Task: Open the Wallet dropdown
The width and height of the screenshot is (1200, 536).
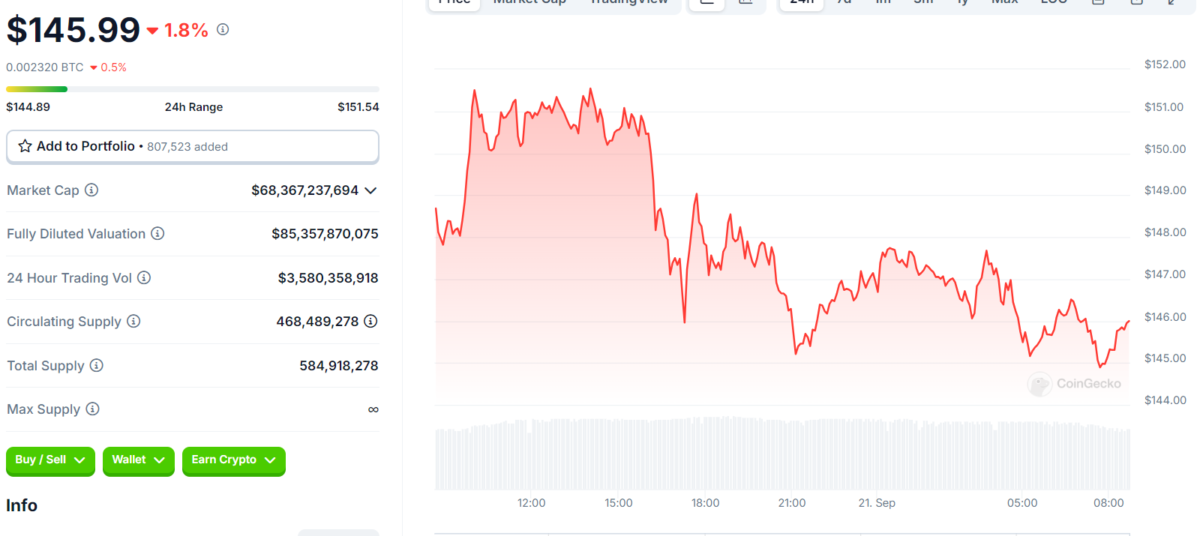Action: pyautogui.click(x=138, y=460)
